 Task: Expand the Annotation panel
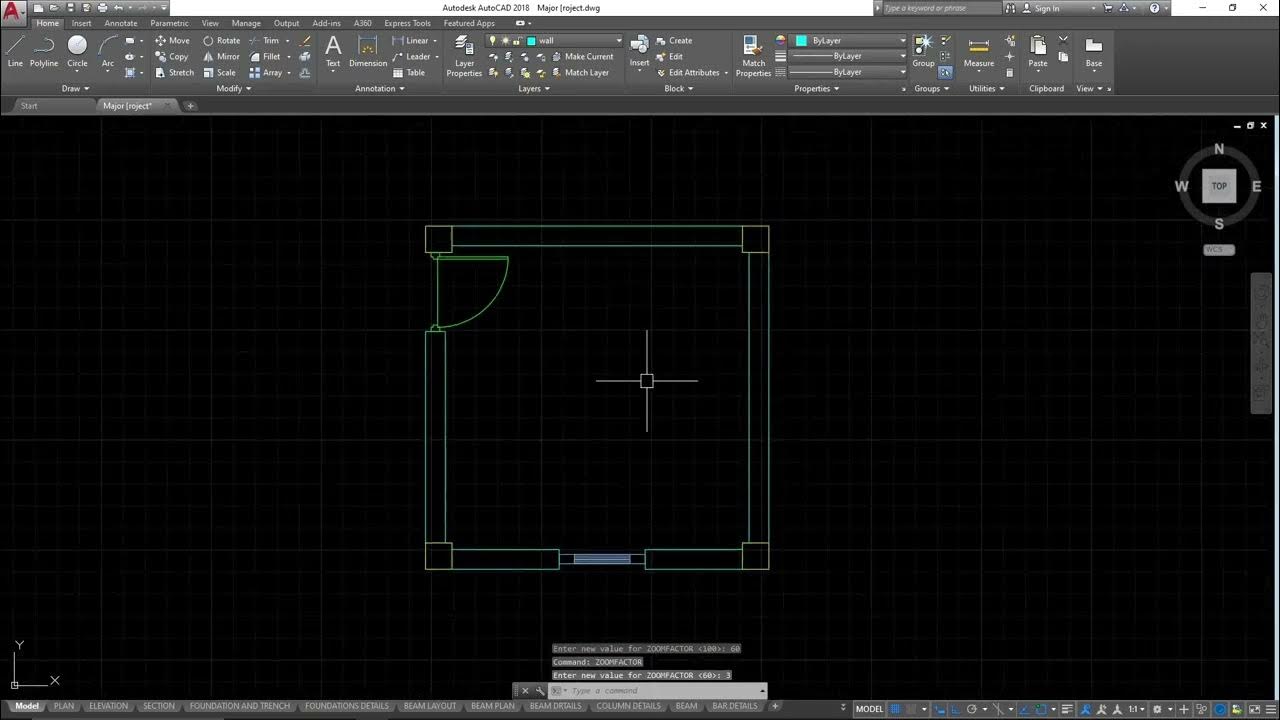379,89
